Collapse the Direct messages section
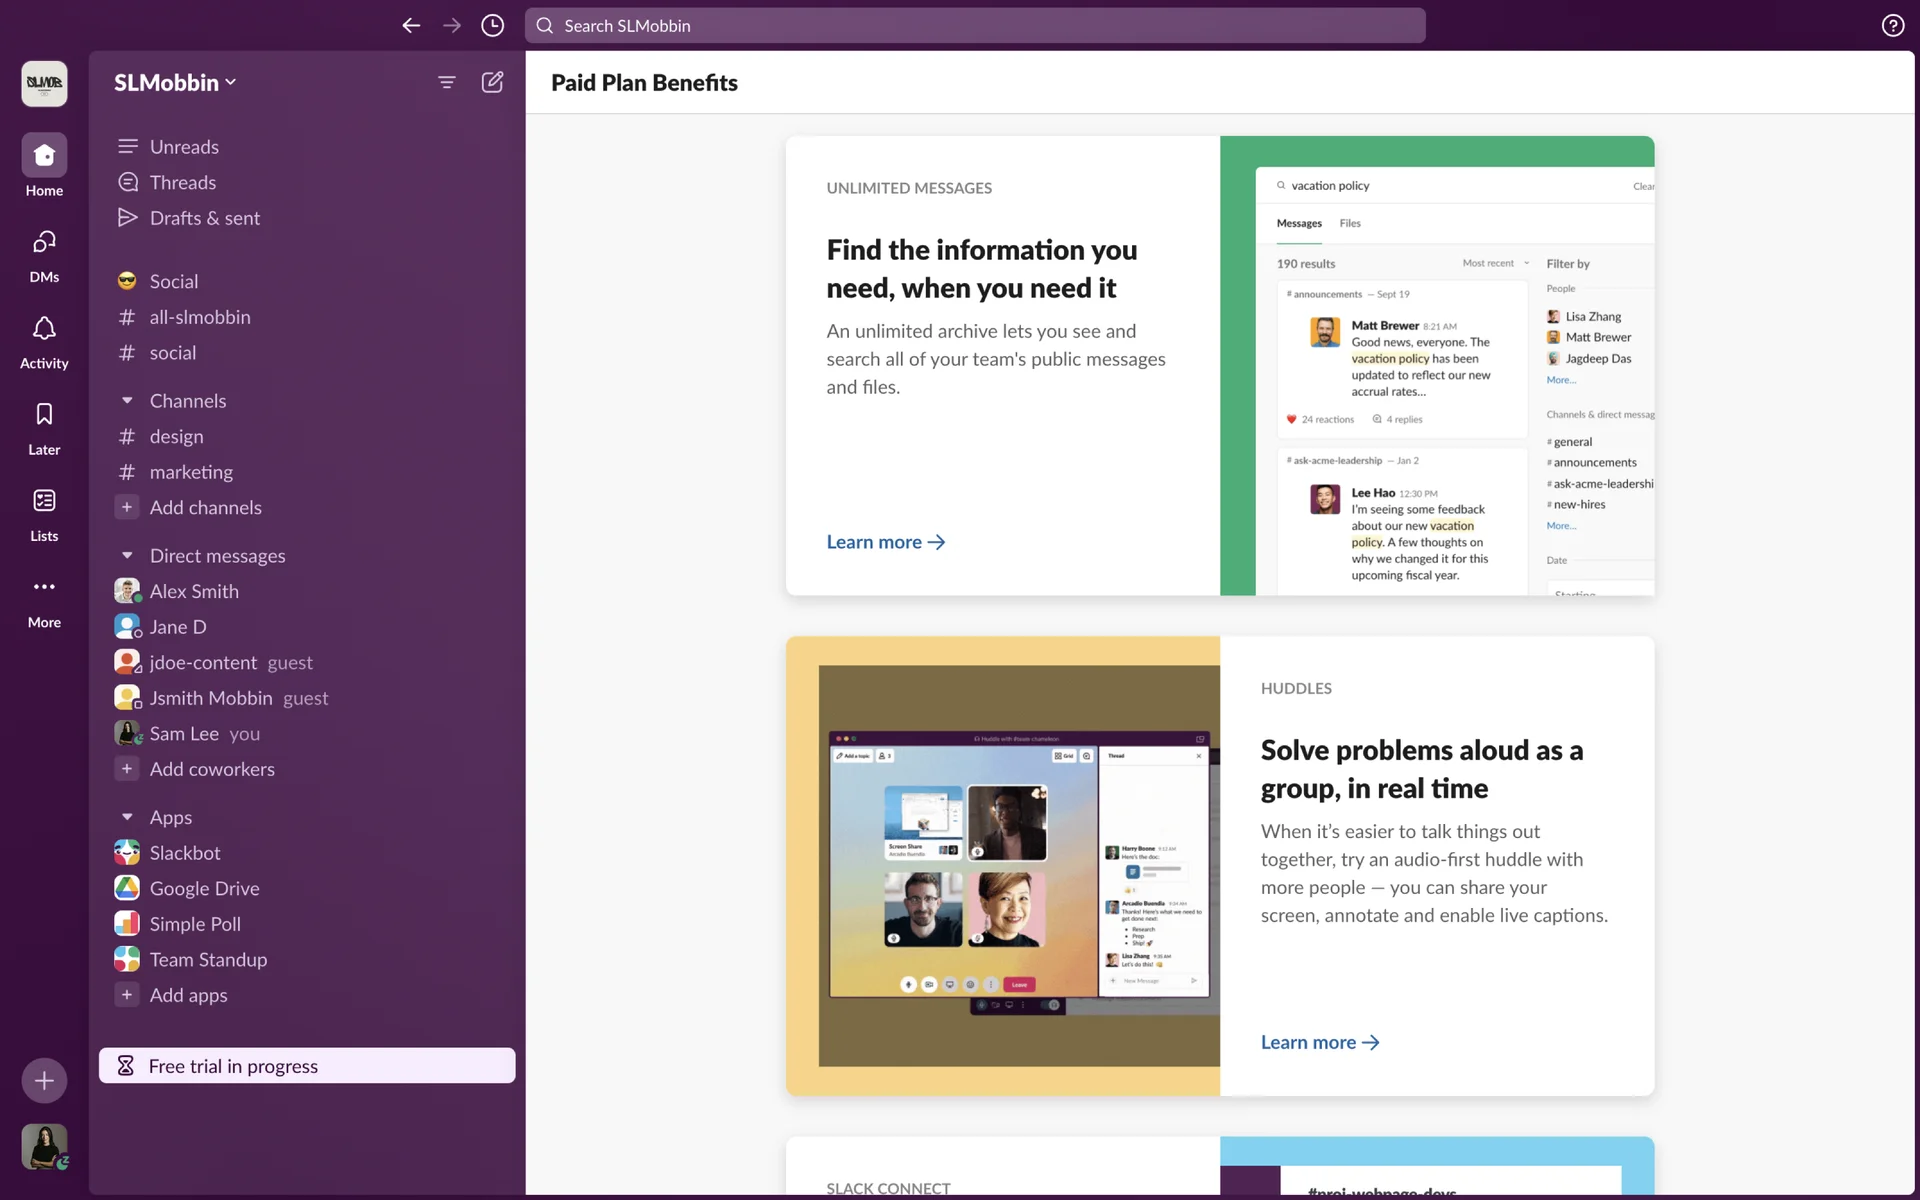The width and height of the screenshot is (1920, 1200). coord(127,556)
